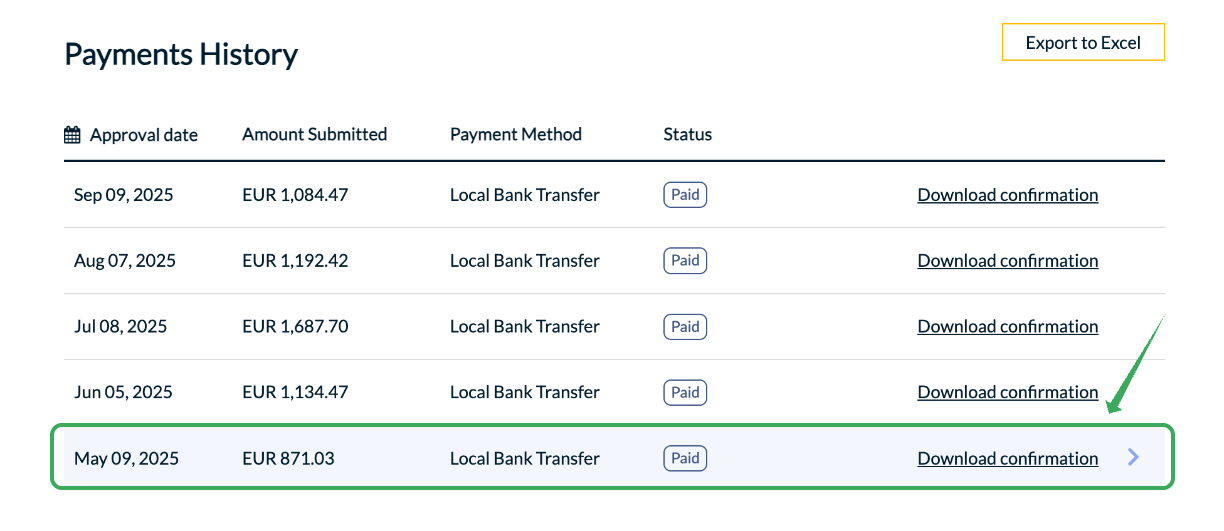1224x531 pixels.
Task: Click the Payments History heading
Action: [181, 54]
